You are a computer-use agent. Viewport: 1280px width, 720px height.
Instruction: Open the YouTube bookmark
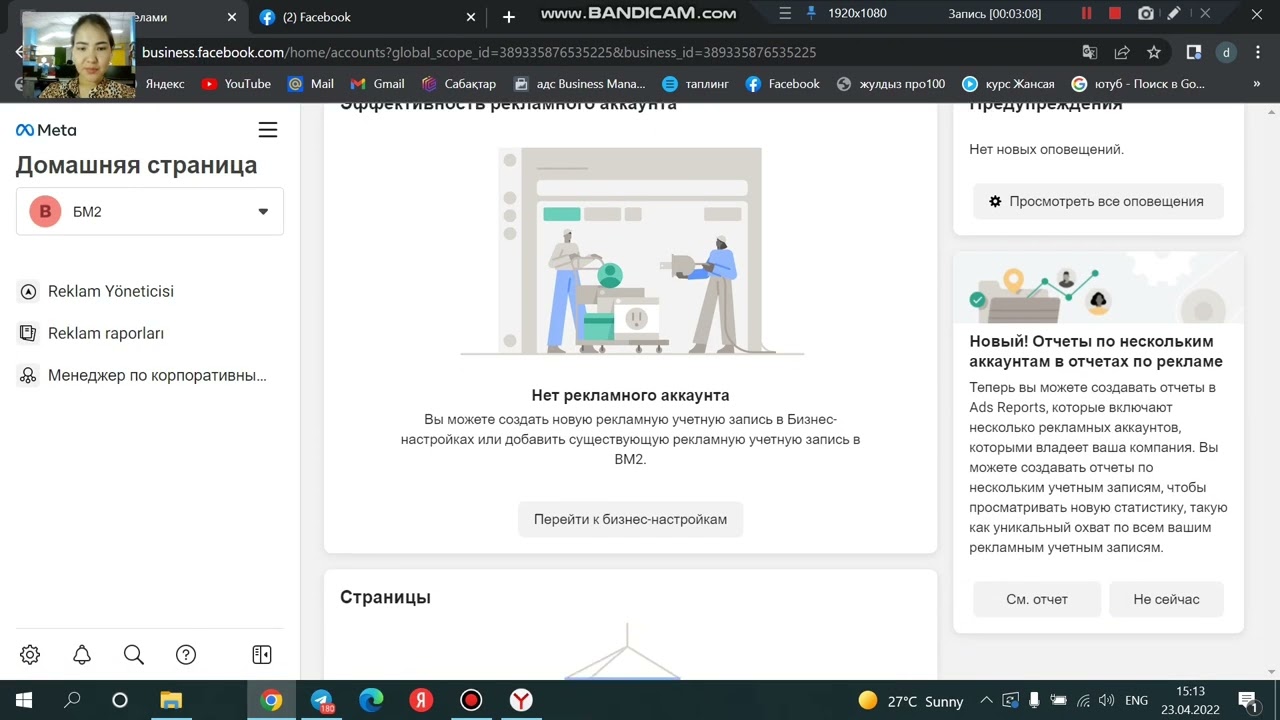pos(236,84)
